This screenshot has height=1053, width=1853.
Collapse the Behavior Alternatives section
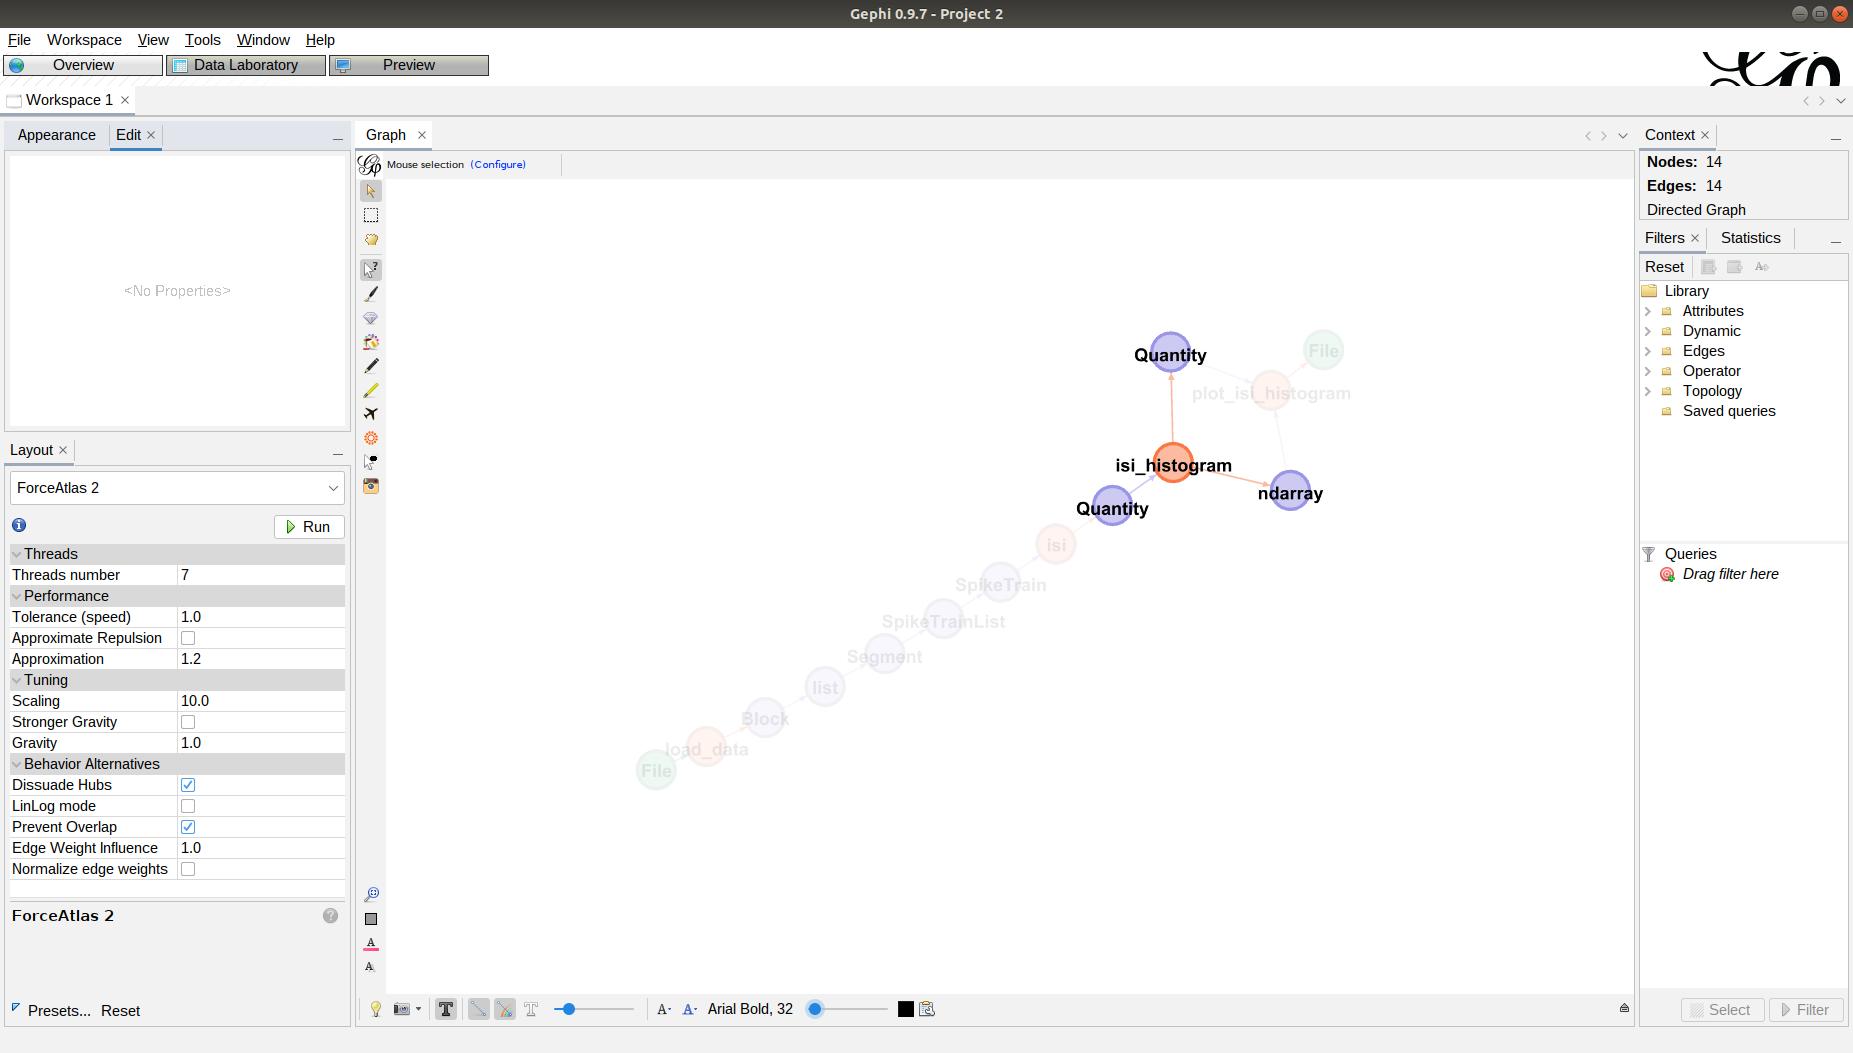(x=17, y=764)
